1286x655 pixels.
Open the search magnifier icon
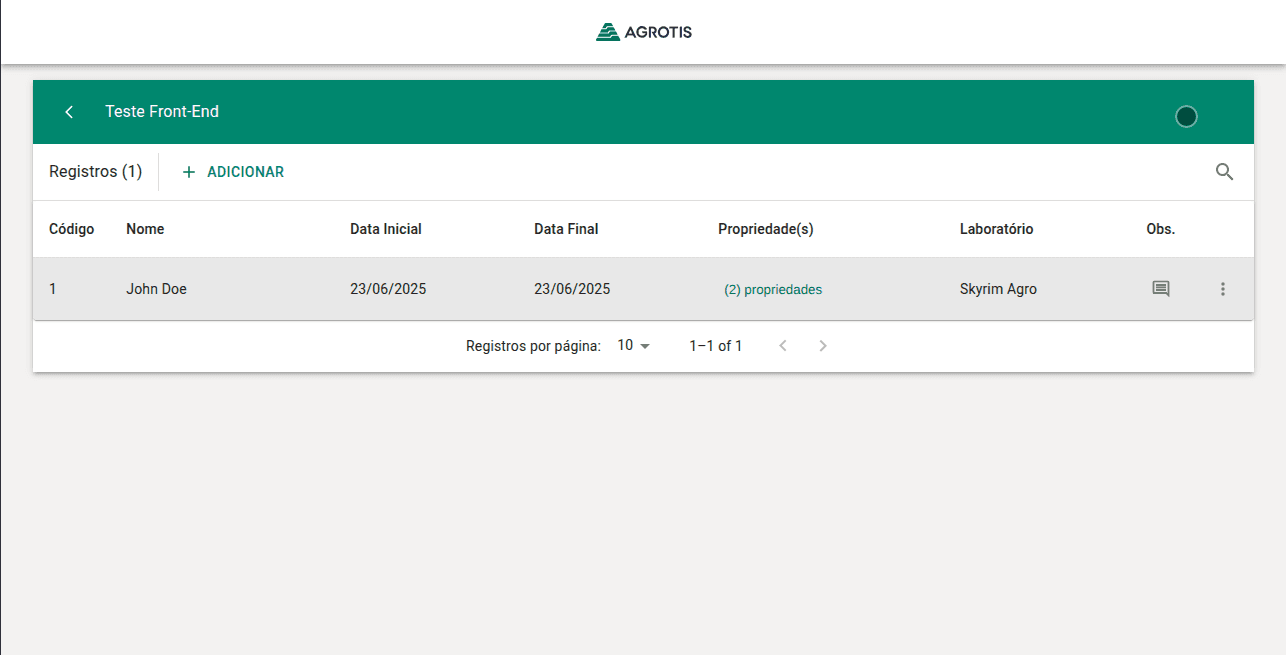[x=1224, y=172]
